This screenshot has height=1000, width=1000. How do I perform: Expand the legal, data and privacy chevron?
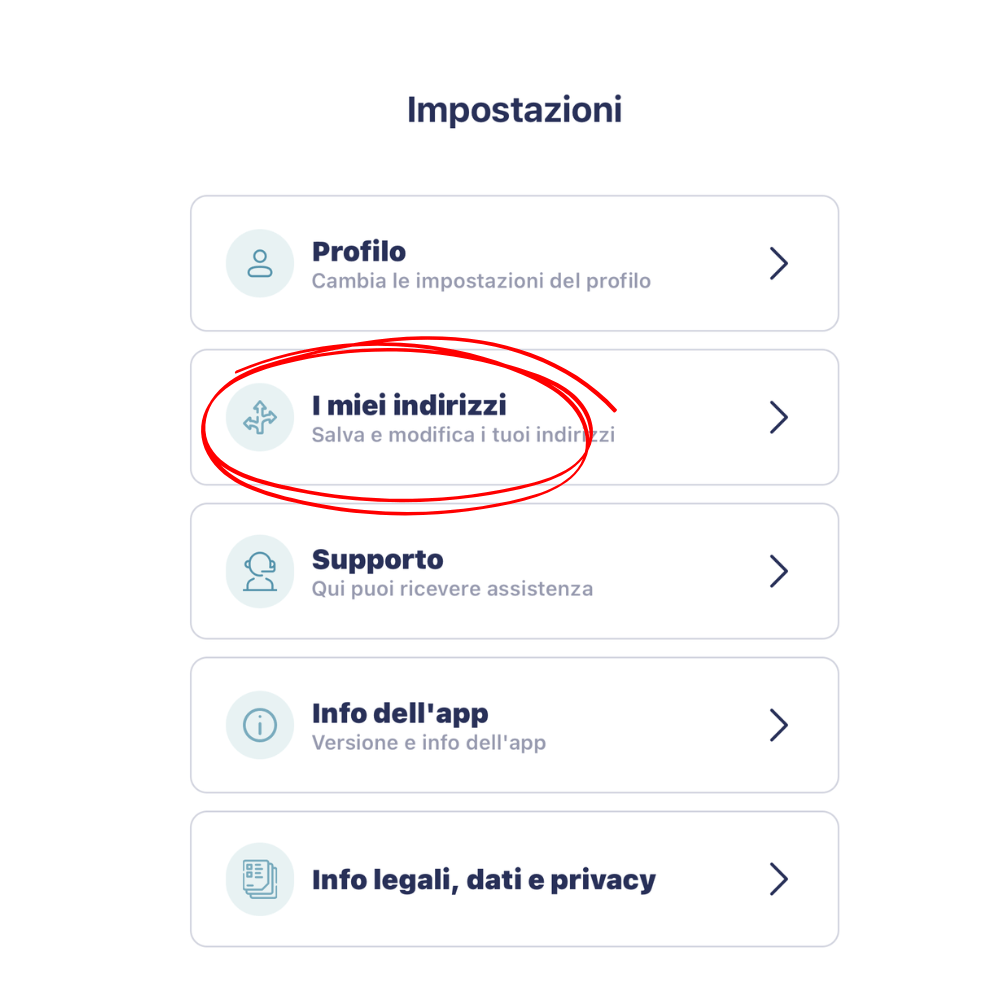click(779, 879)
